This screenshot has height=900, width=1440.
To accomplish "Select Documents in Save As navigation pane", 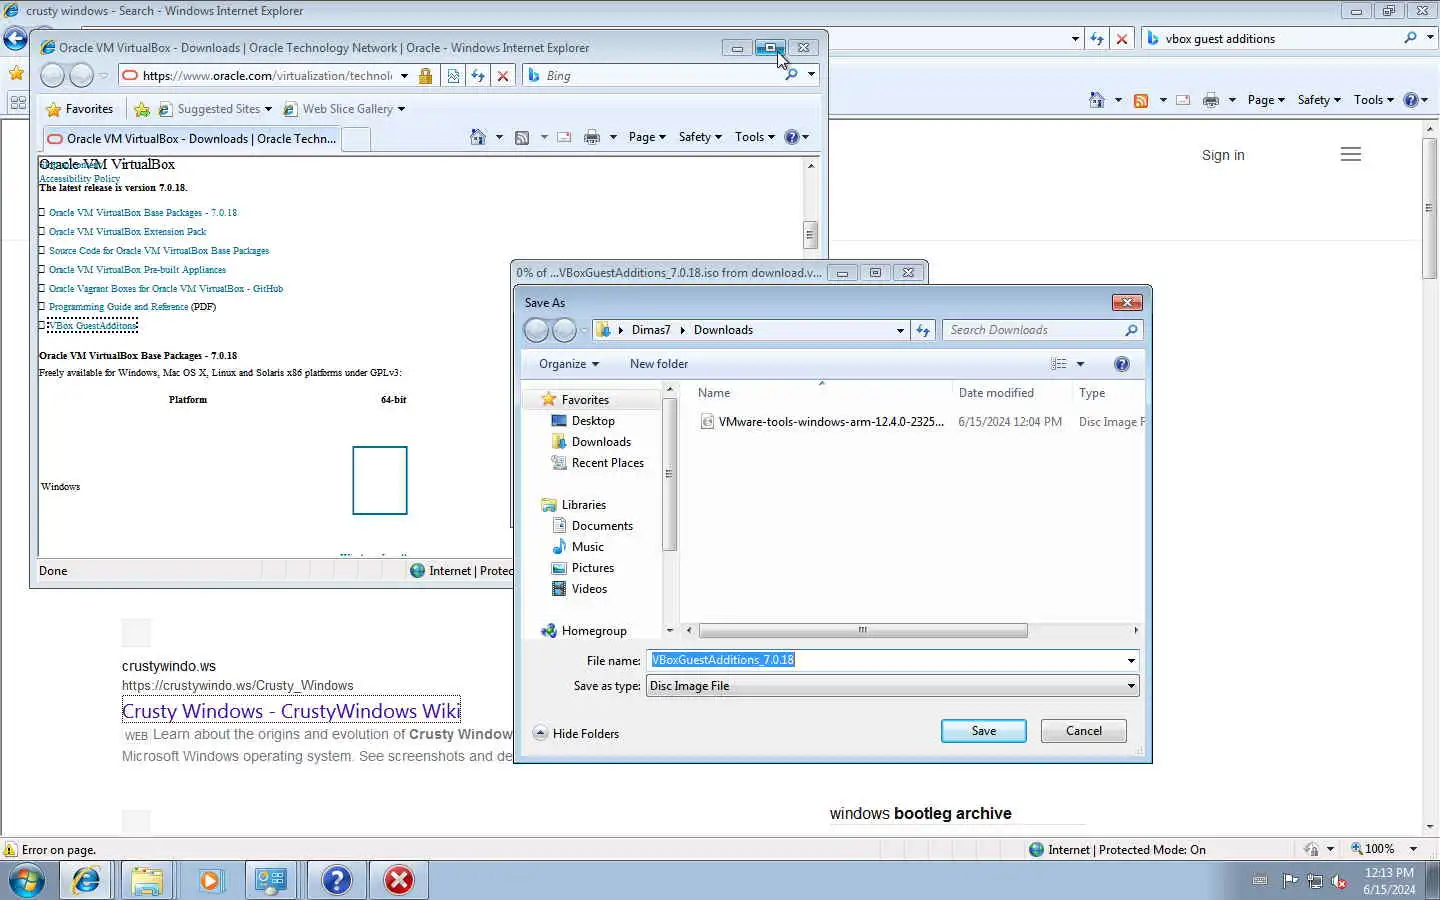I will (x=602, y=526).
